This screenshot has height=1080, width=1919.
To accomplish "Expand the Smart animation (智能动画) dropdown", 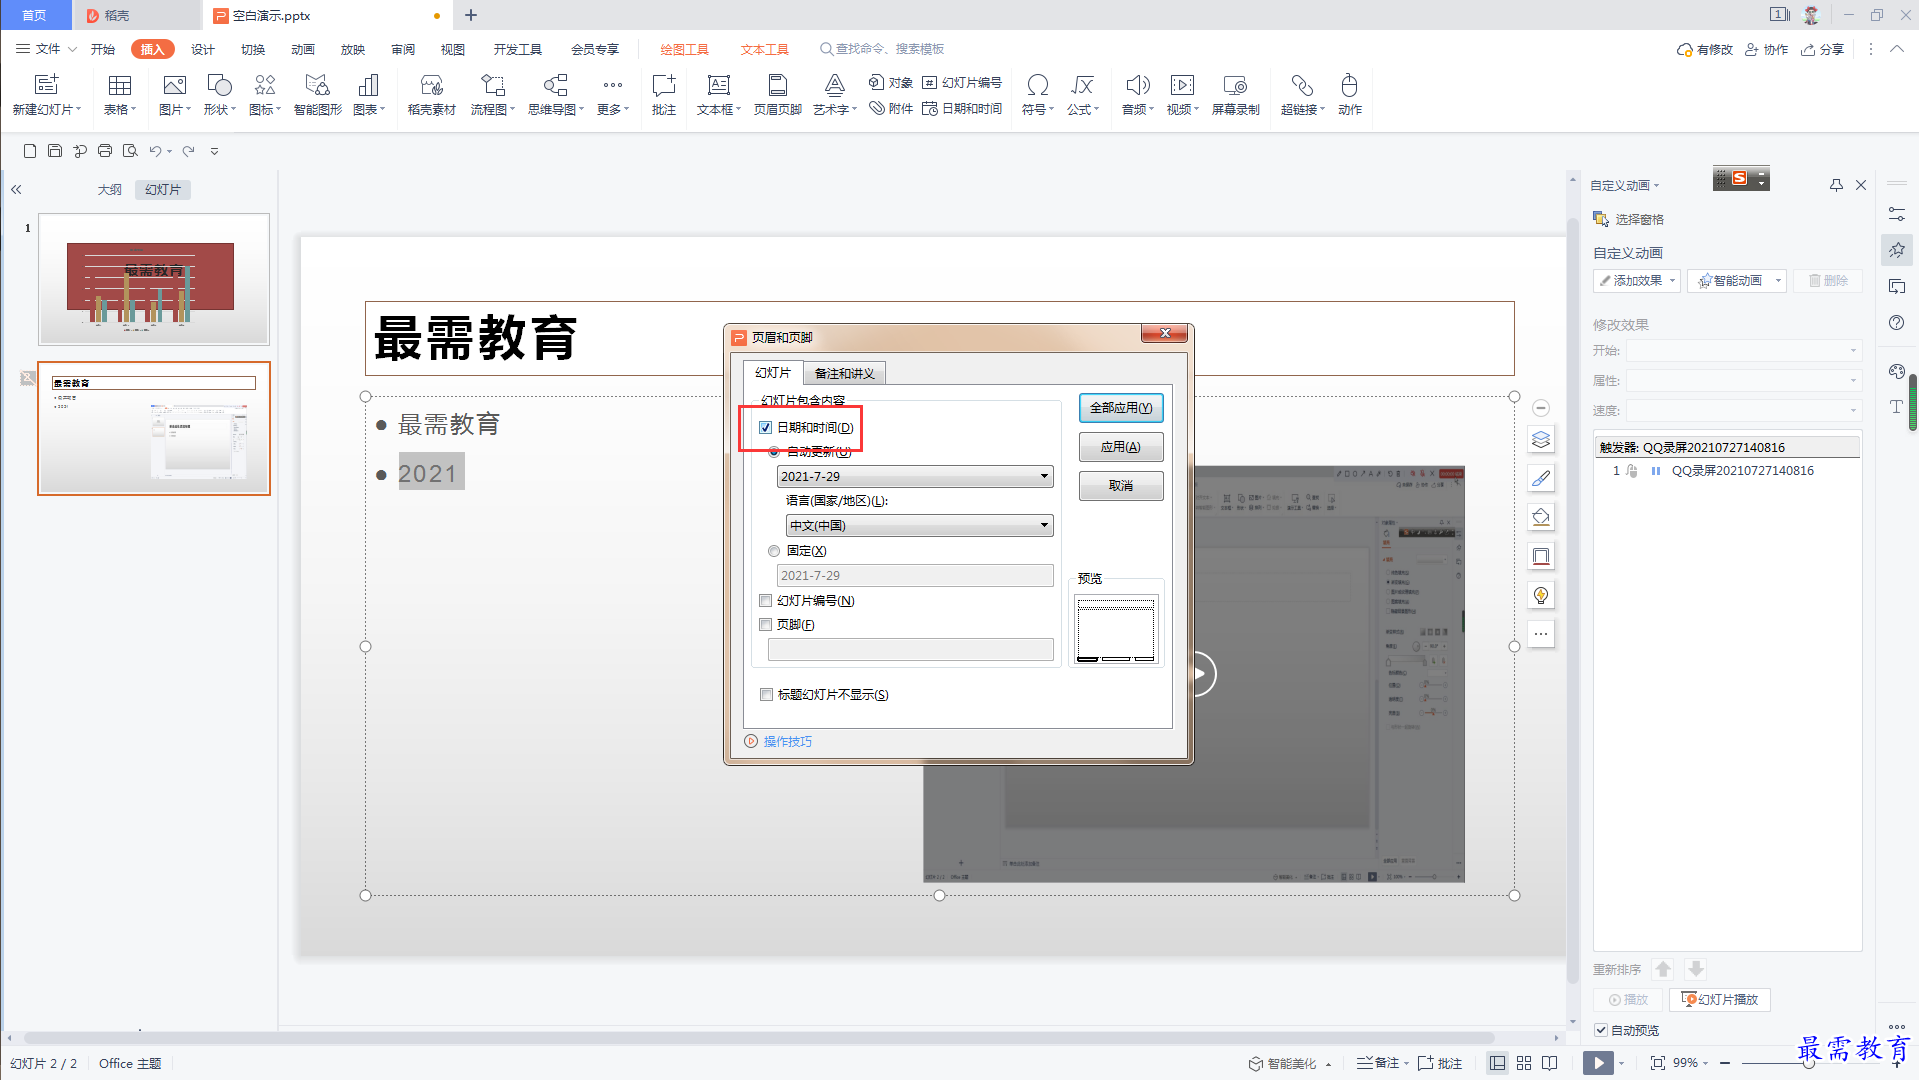I will [x=1778, y=281].
